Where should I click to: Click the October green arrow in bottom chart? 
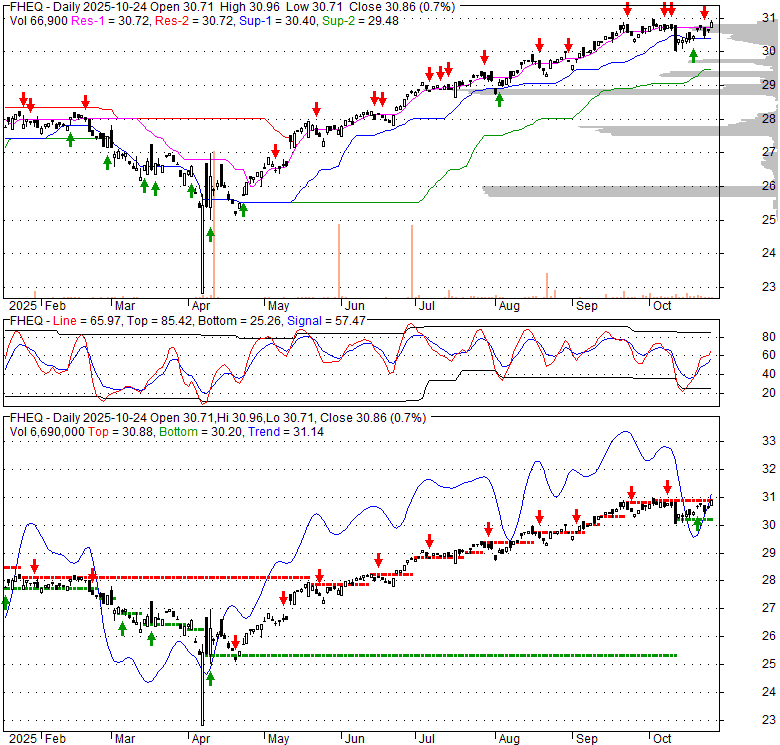click(x=697, y=522)
